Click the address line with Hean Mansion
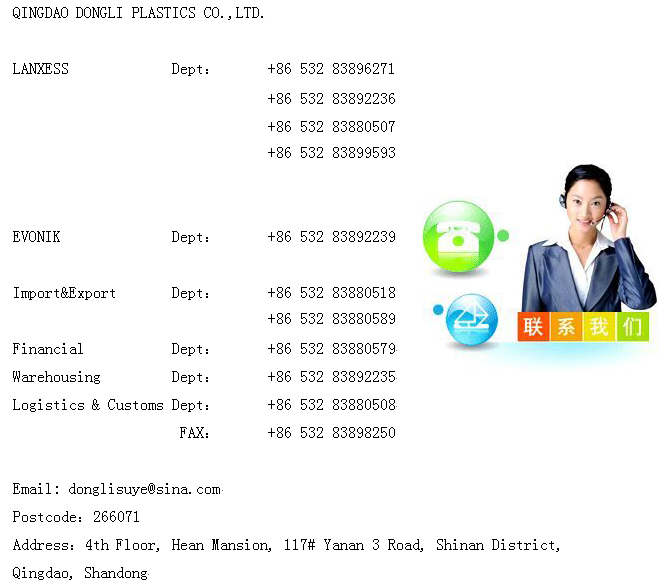Screen dimensions: 658x585 coord(286,545)
